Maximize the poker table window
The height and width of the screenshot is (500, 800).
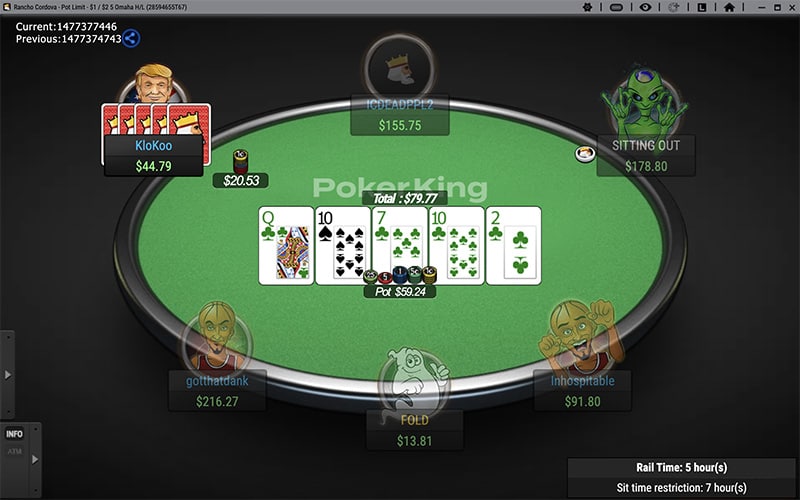coord(777,7)
